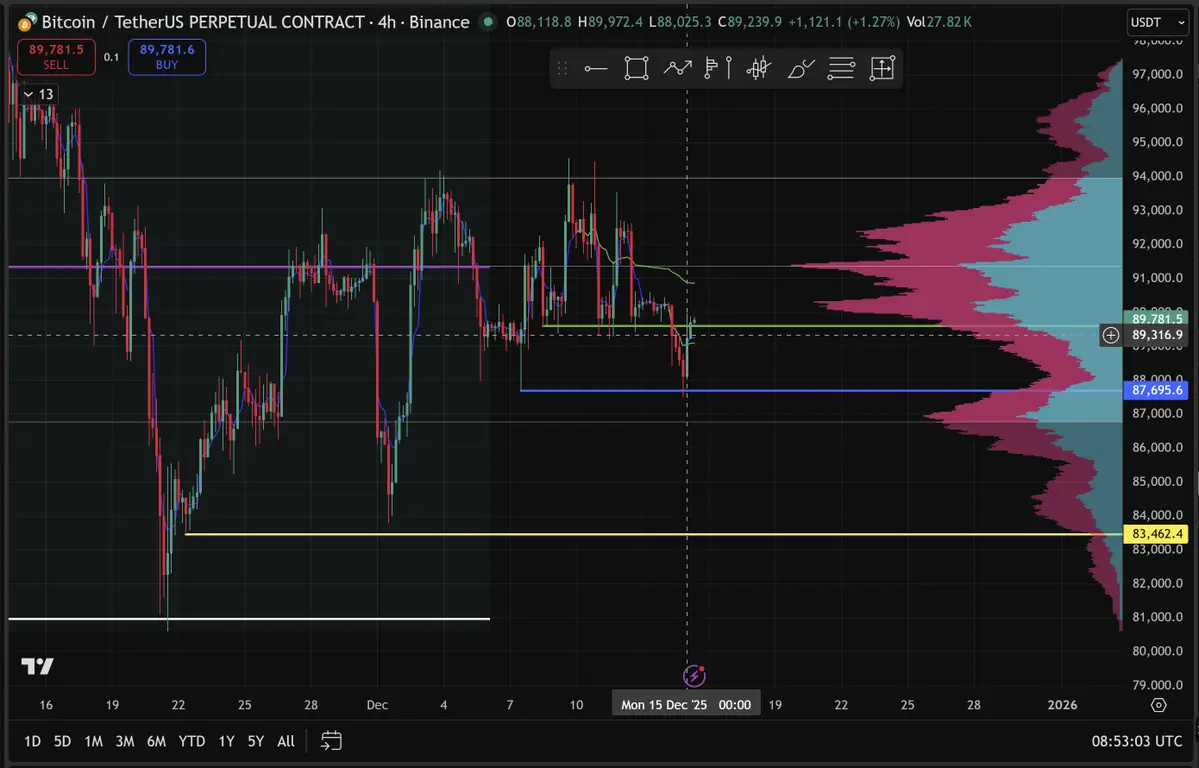Select the fixed range volume profile tool
This screenshot has width=1199, height=768.
tap(711, 69)
